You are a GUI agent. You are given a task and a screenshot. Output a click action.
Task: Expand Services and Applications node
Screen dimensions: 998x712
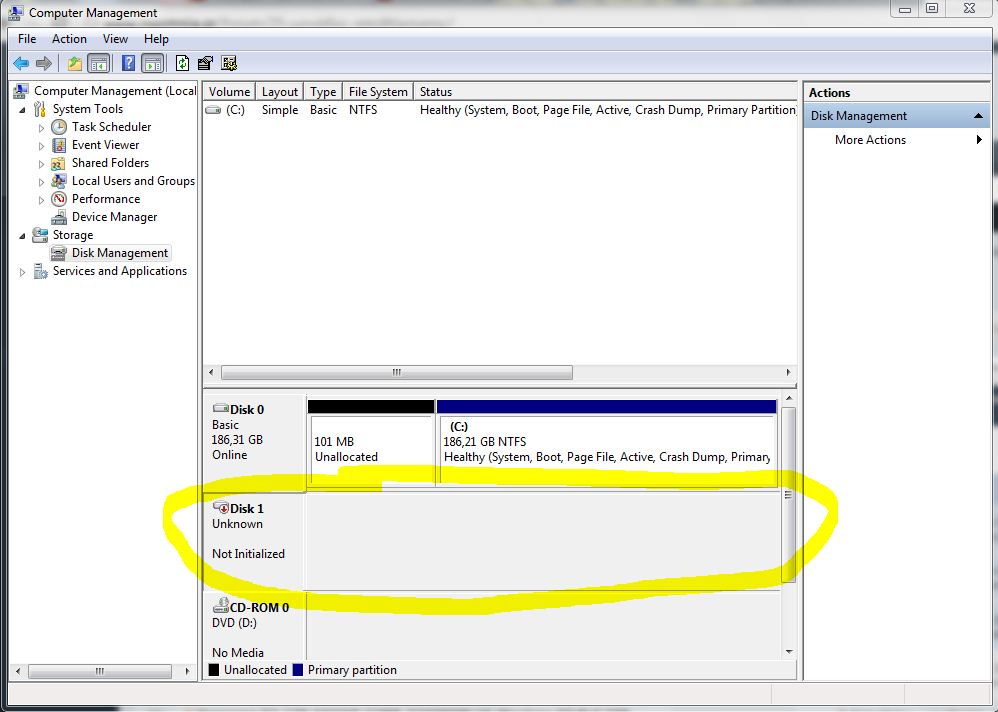(22, 272)
